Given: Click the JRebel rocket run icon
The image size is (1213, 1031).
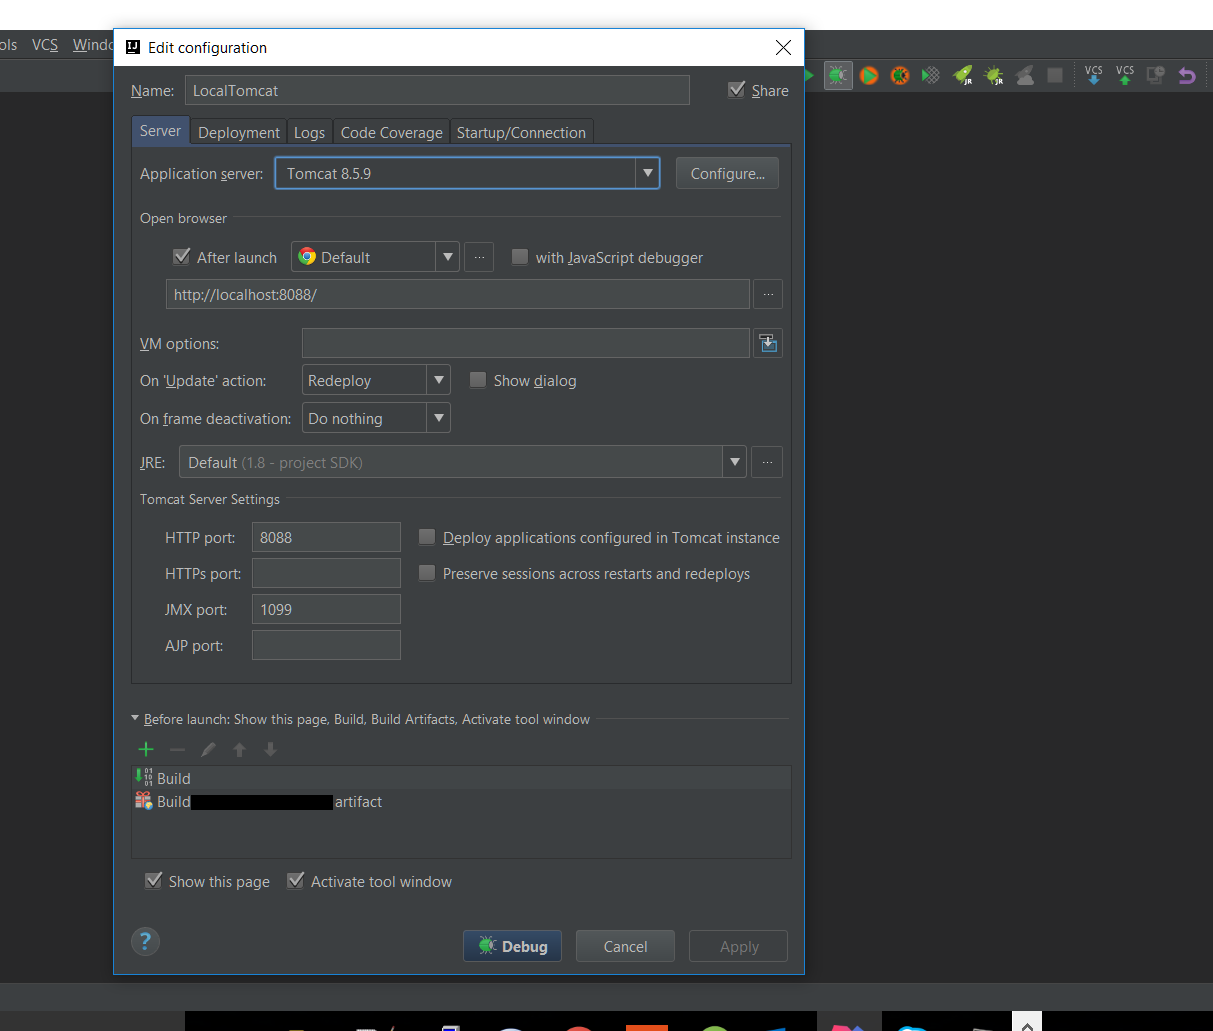Looking at the screenshot, I should coord(963,75).
